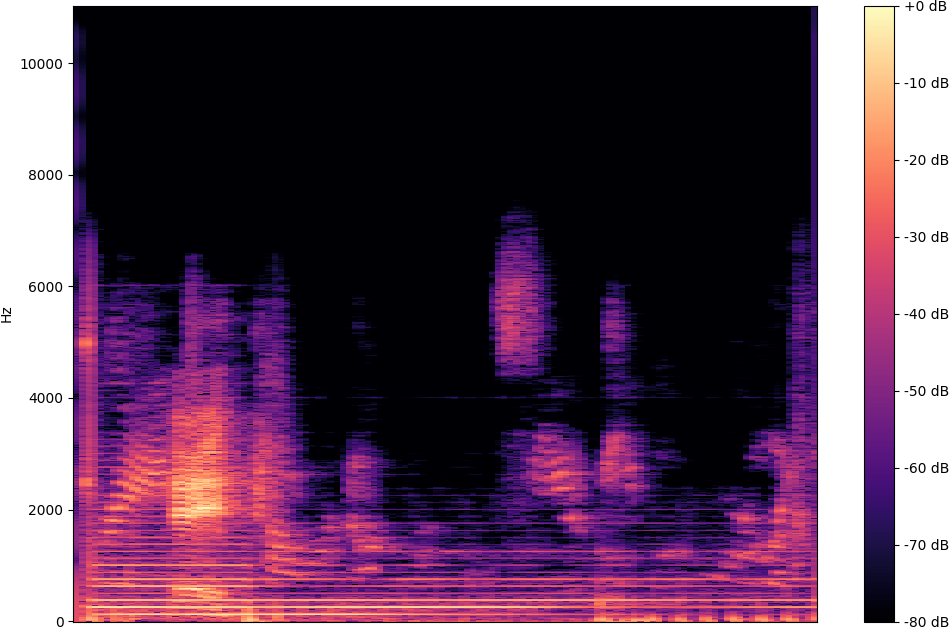Click the -40 dB colorbar label
This screenshot has height=630, width=949.
point(926,314)
